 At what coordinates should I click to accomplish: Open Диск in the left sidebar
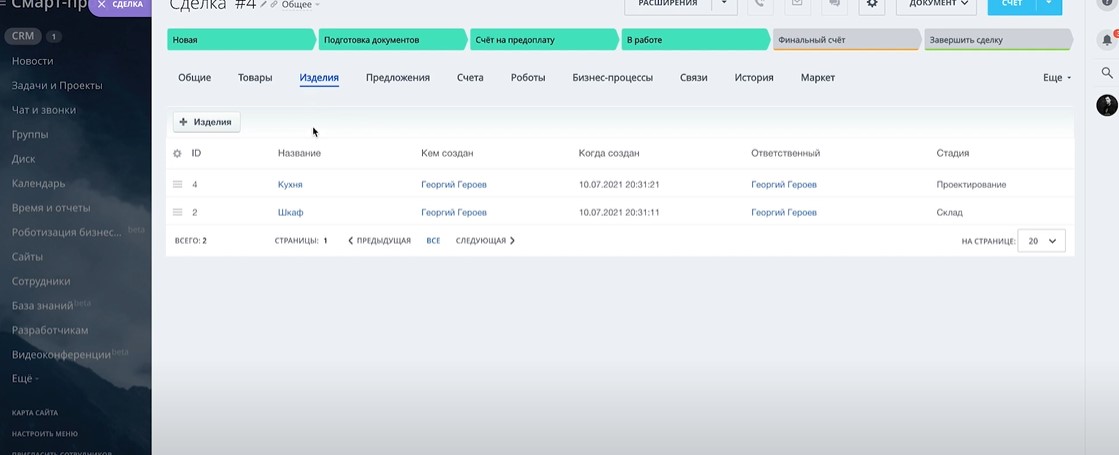pos(24,159)
